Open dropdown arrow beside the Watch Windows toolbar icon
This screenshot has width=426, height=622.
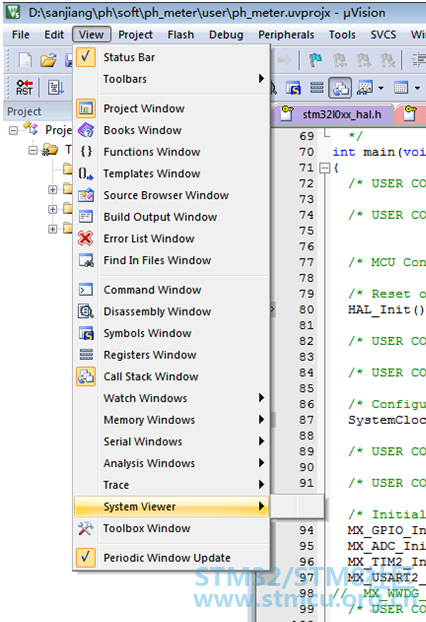381,88
